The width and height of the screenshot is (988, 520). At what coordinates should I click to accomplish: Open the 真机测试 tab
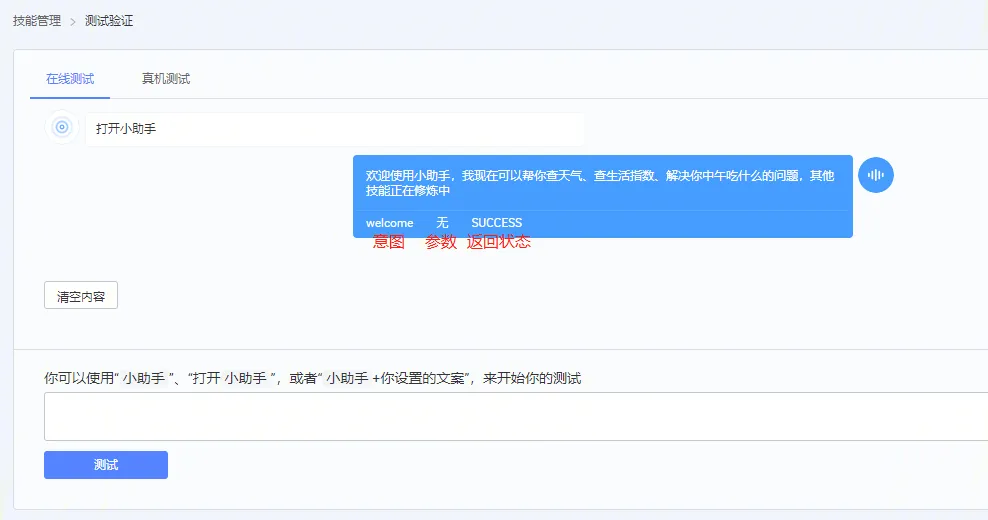pyautogui.click(x=166, y=79)
